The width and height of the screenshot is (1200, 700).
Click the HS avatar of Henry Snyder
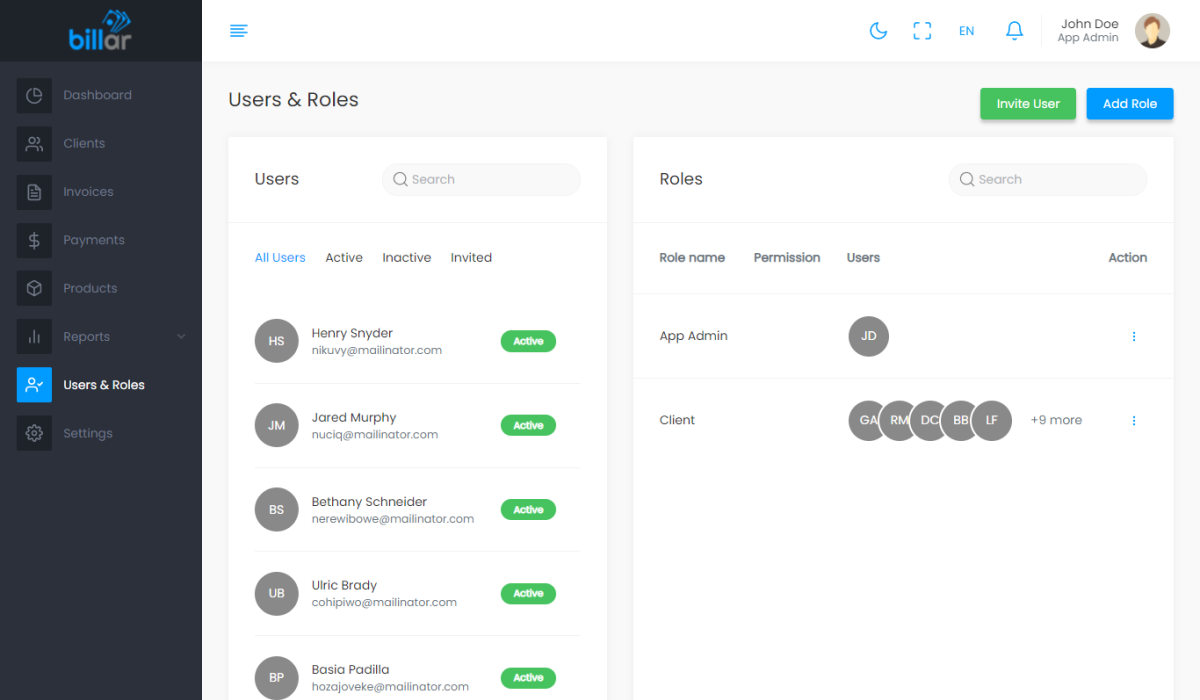tap(276, 341)
